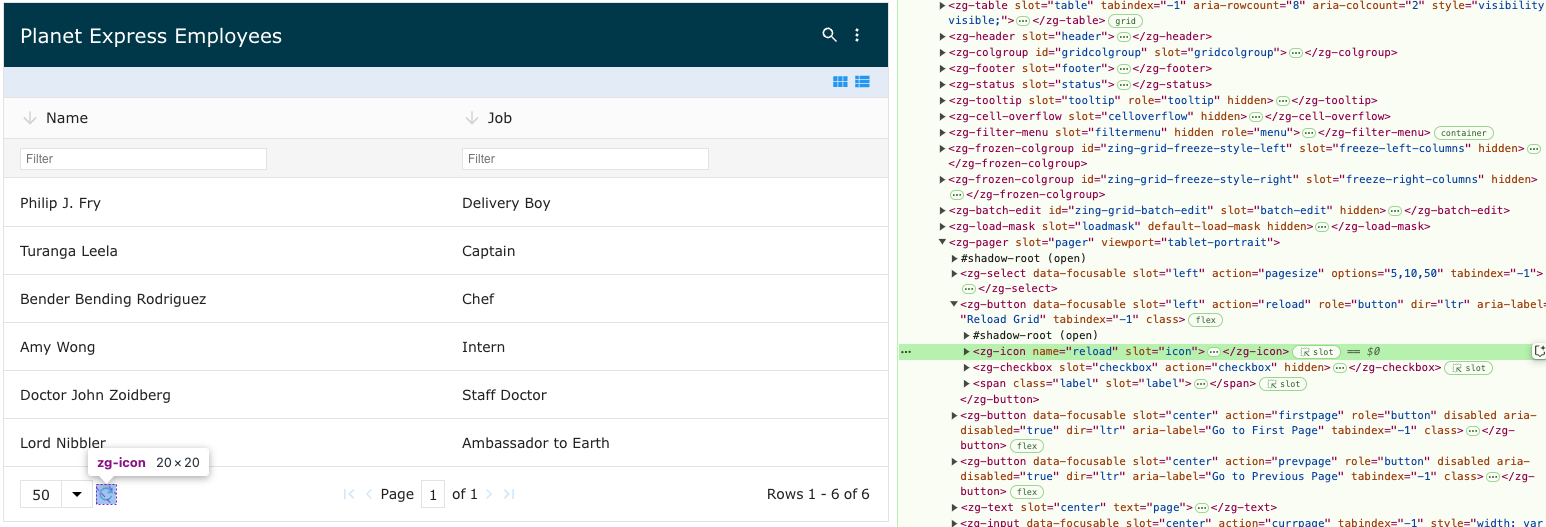
Task: Expand the zg-cell-overflow node
Action: [x=942, y=116]
